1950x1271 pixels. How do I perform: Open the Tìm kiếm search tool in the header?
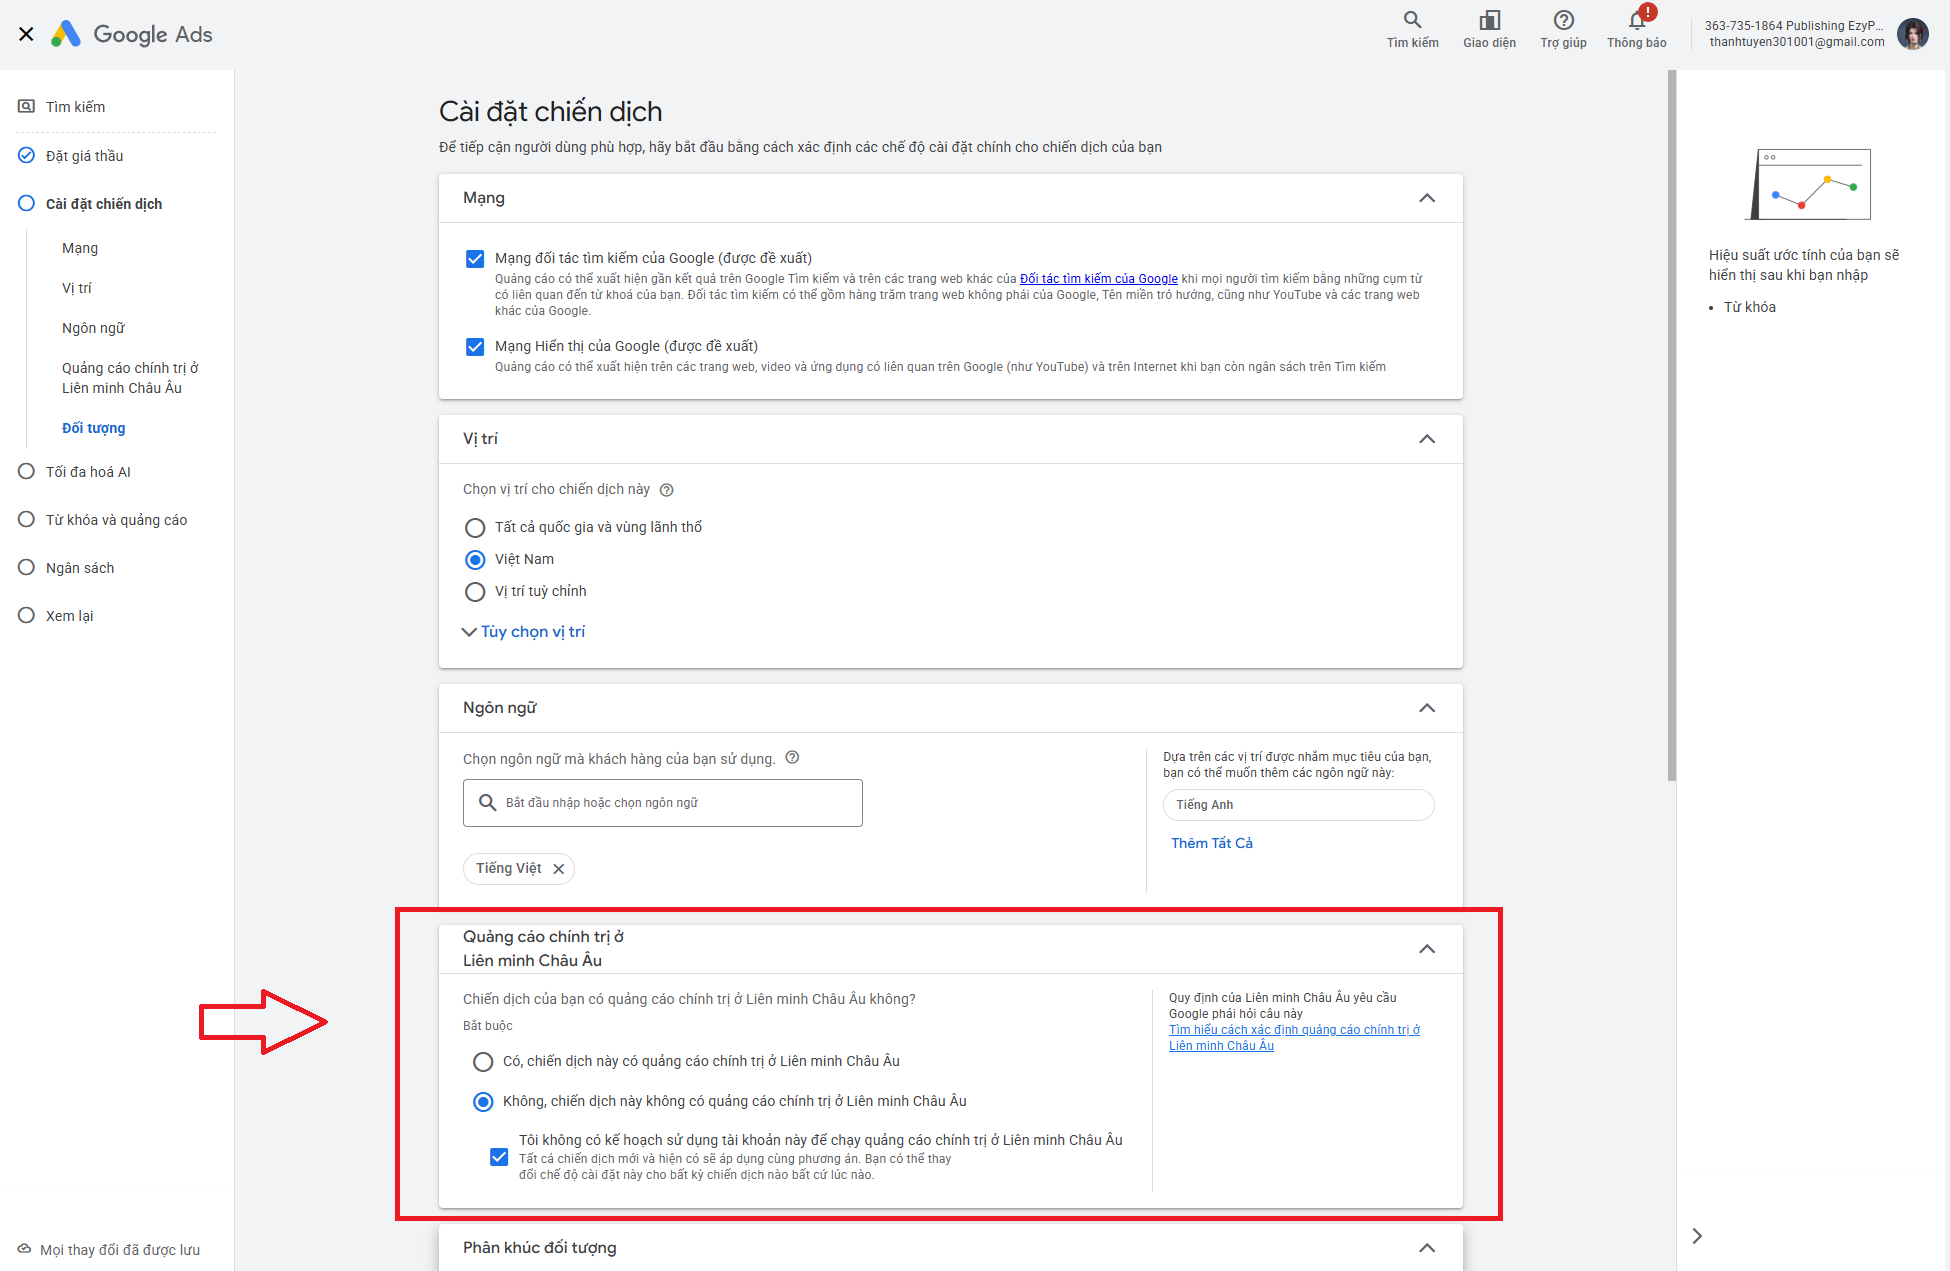pyautogui.click(x=1412, y=29)
